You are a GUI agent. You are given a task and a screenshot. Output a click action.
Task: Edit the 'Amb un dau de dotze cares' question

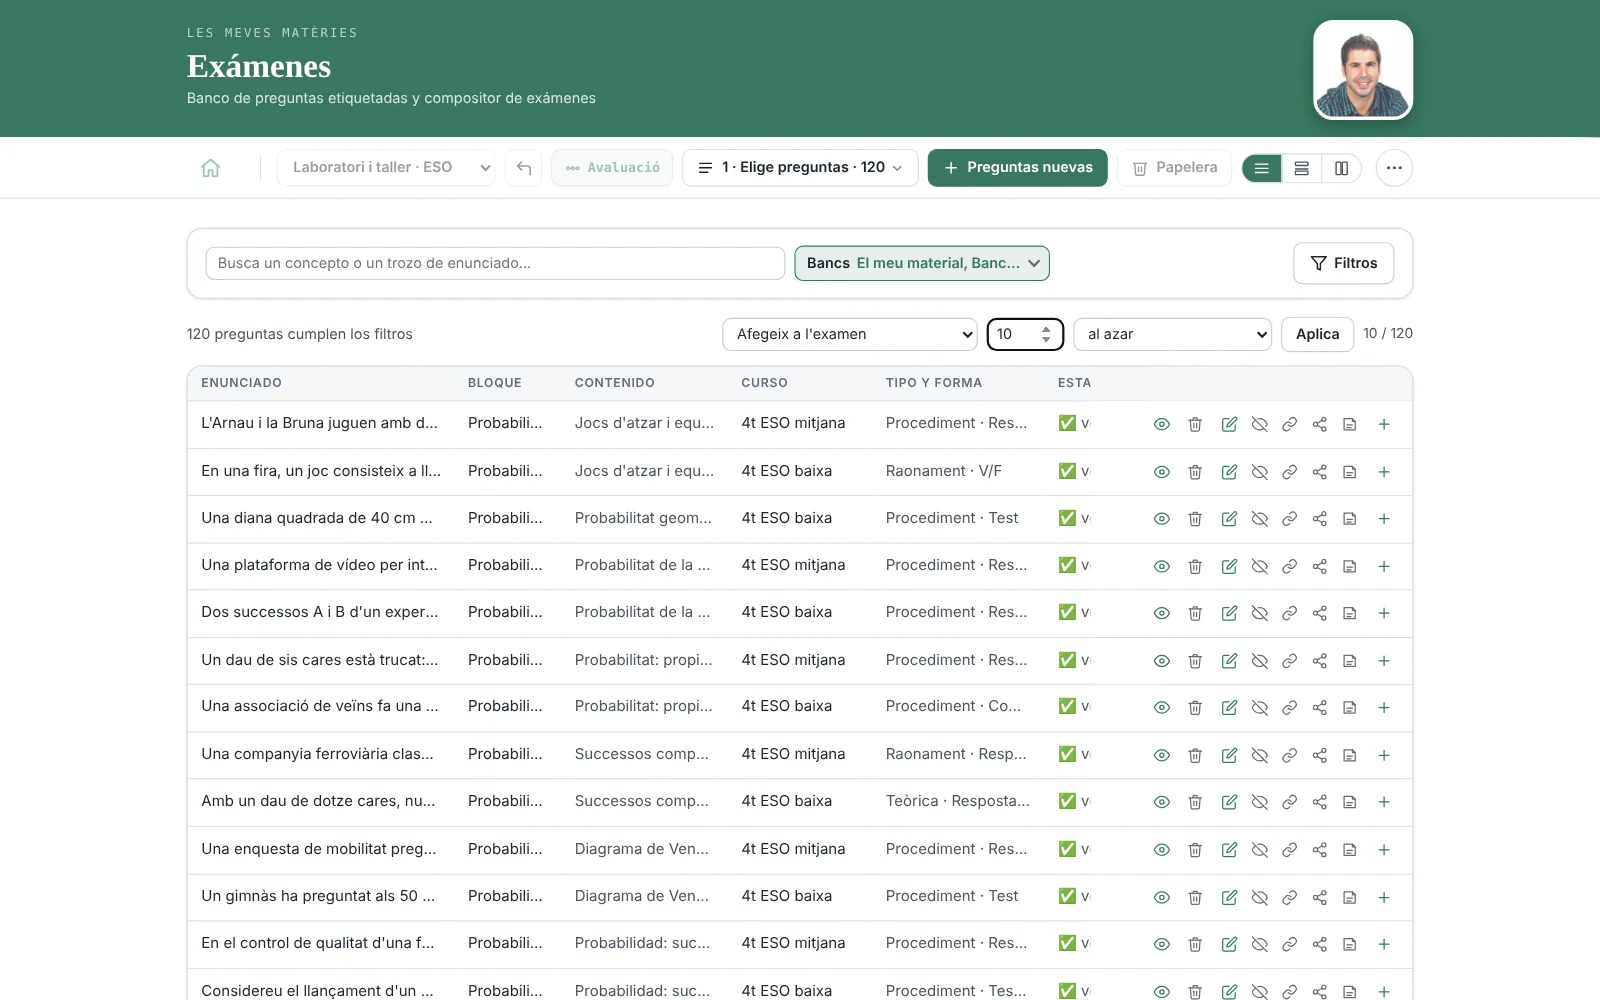click(1229, 802)
